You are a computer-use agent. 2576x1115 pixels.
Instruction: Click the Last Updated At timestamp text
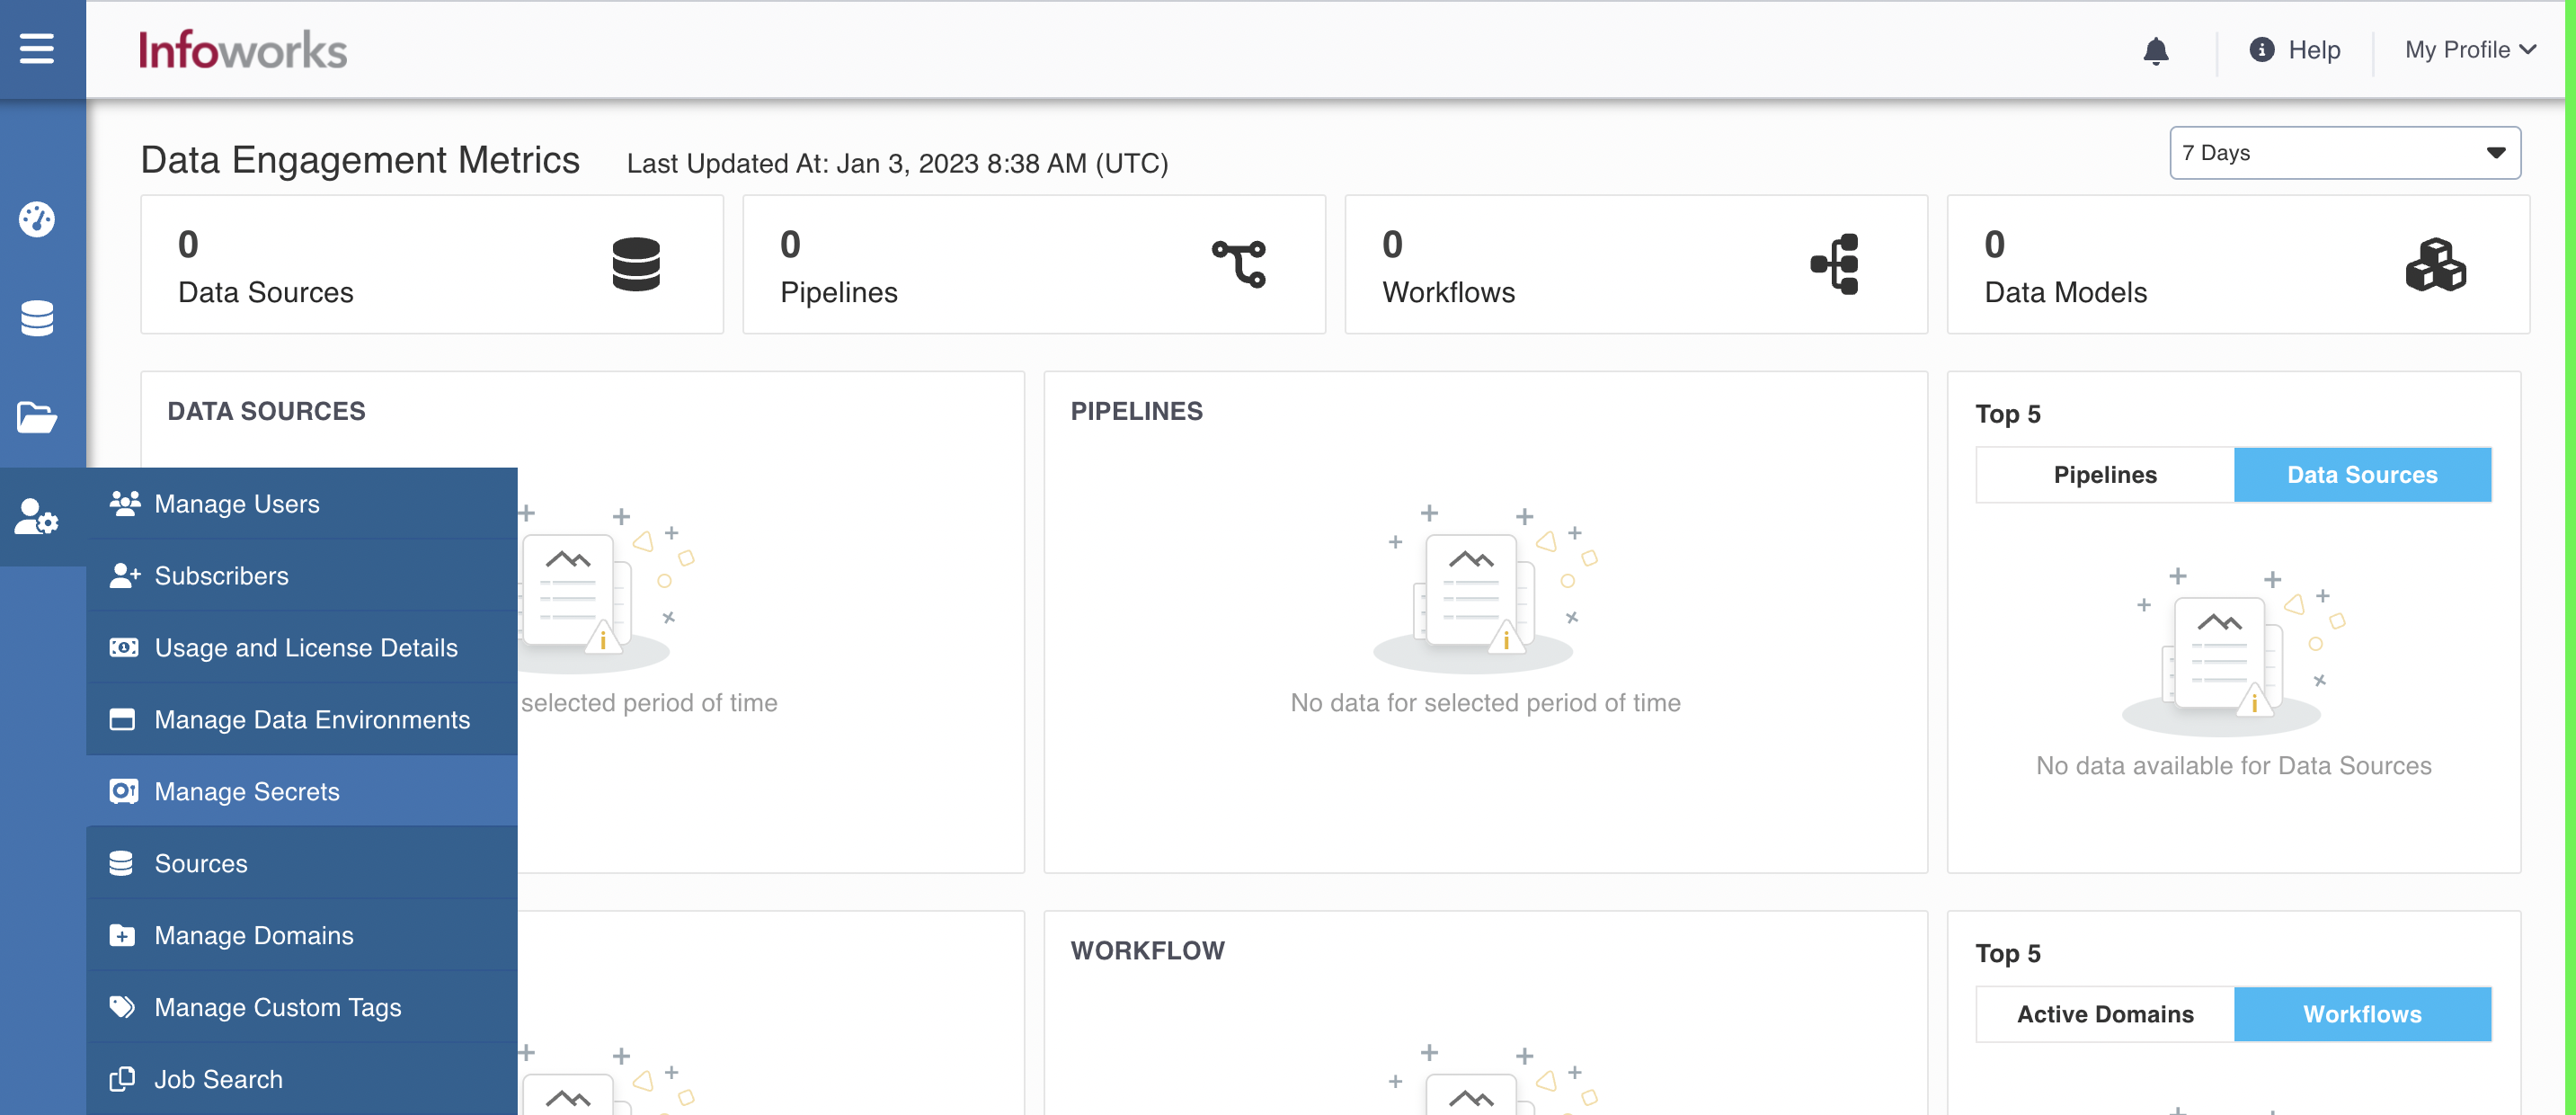point(897,163)
